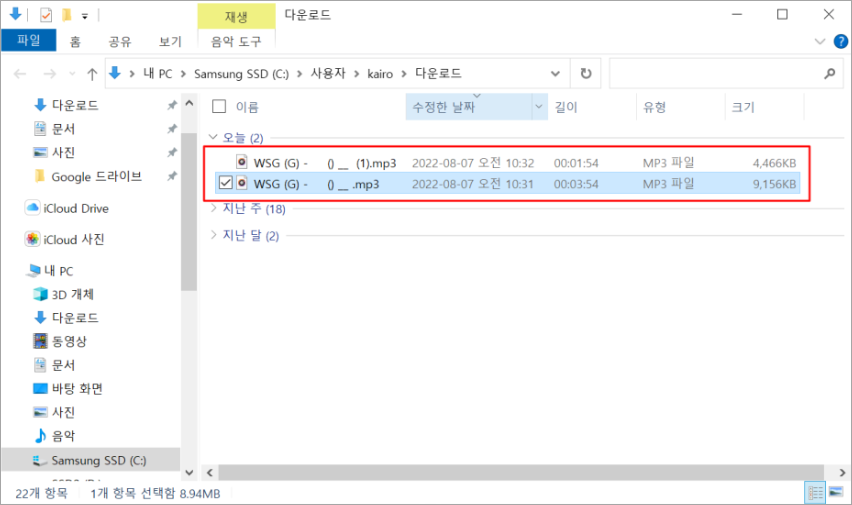Click the down arrow of navigation pane scrollbar

coord(189,472)
